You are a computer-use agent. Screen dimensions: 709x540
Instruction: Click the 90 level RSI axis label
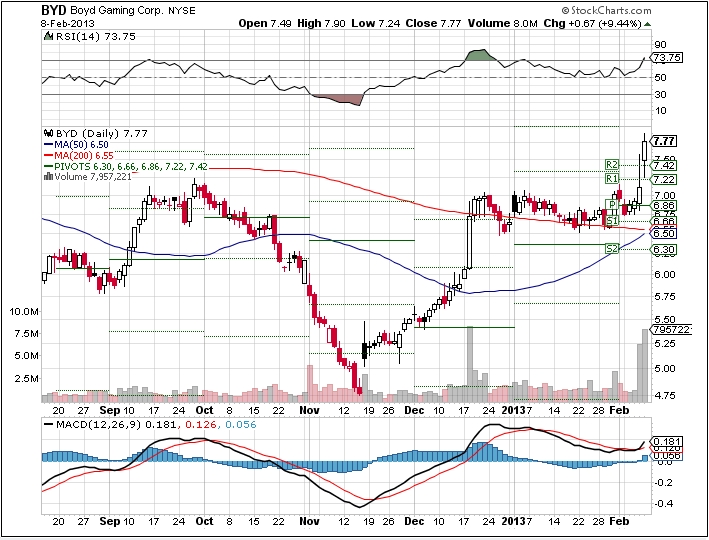click(x=660, y=44)
